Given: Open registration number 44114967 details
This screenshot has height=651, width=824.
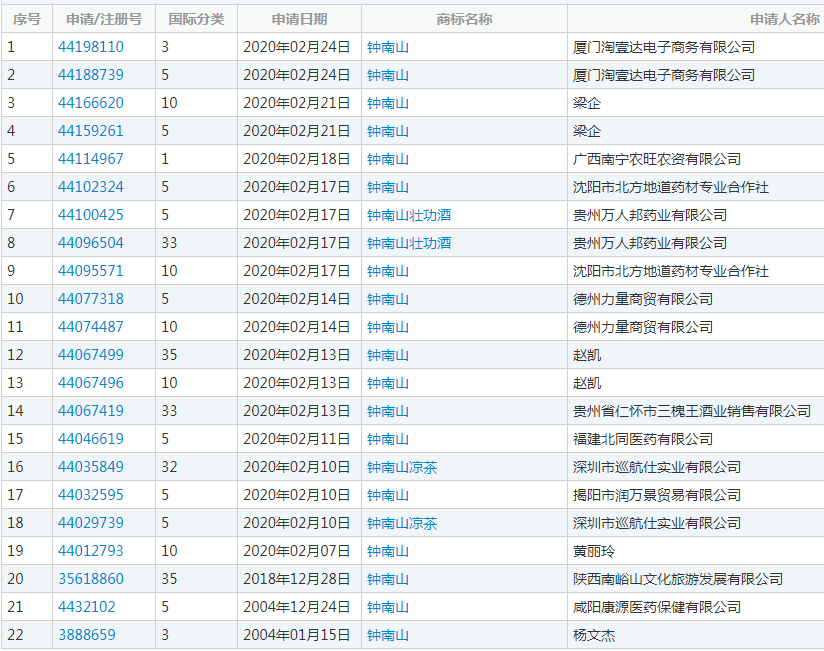Looking at the screenshot, I should tap(91, 159).
